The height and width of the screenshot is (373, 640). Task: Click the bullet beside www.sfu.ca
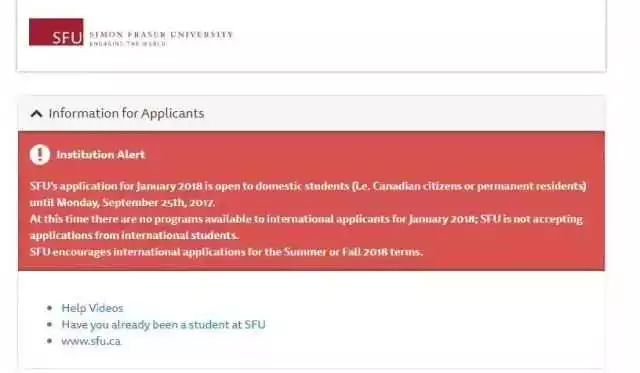49,341
